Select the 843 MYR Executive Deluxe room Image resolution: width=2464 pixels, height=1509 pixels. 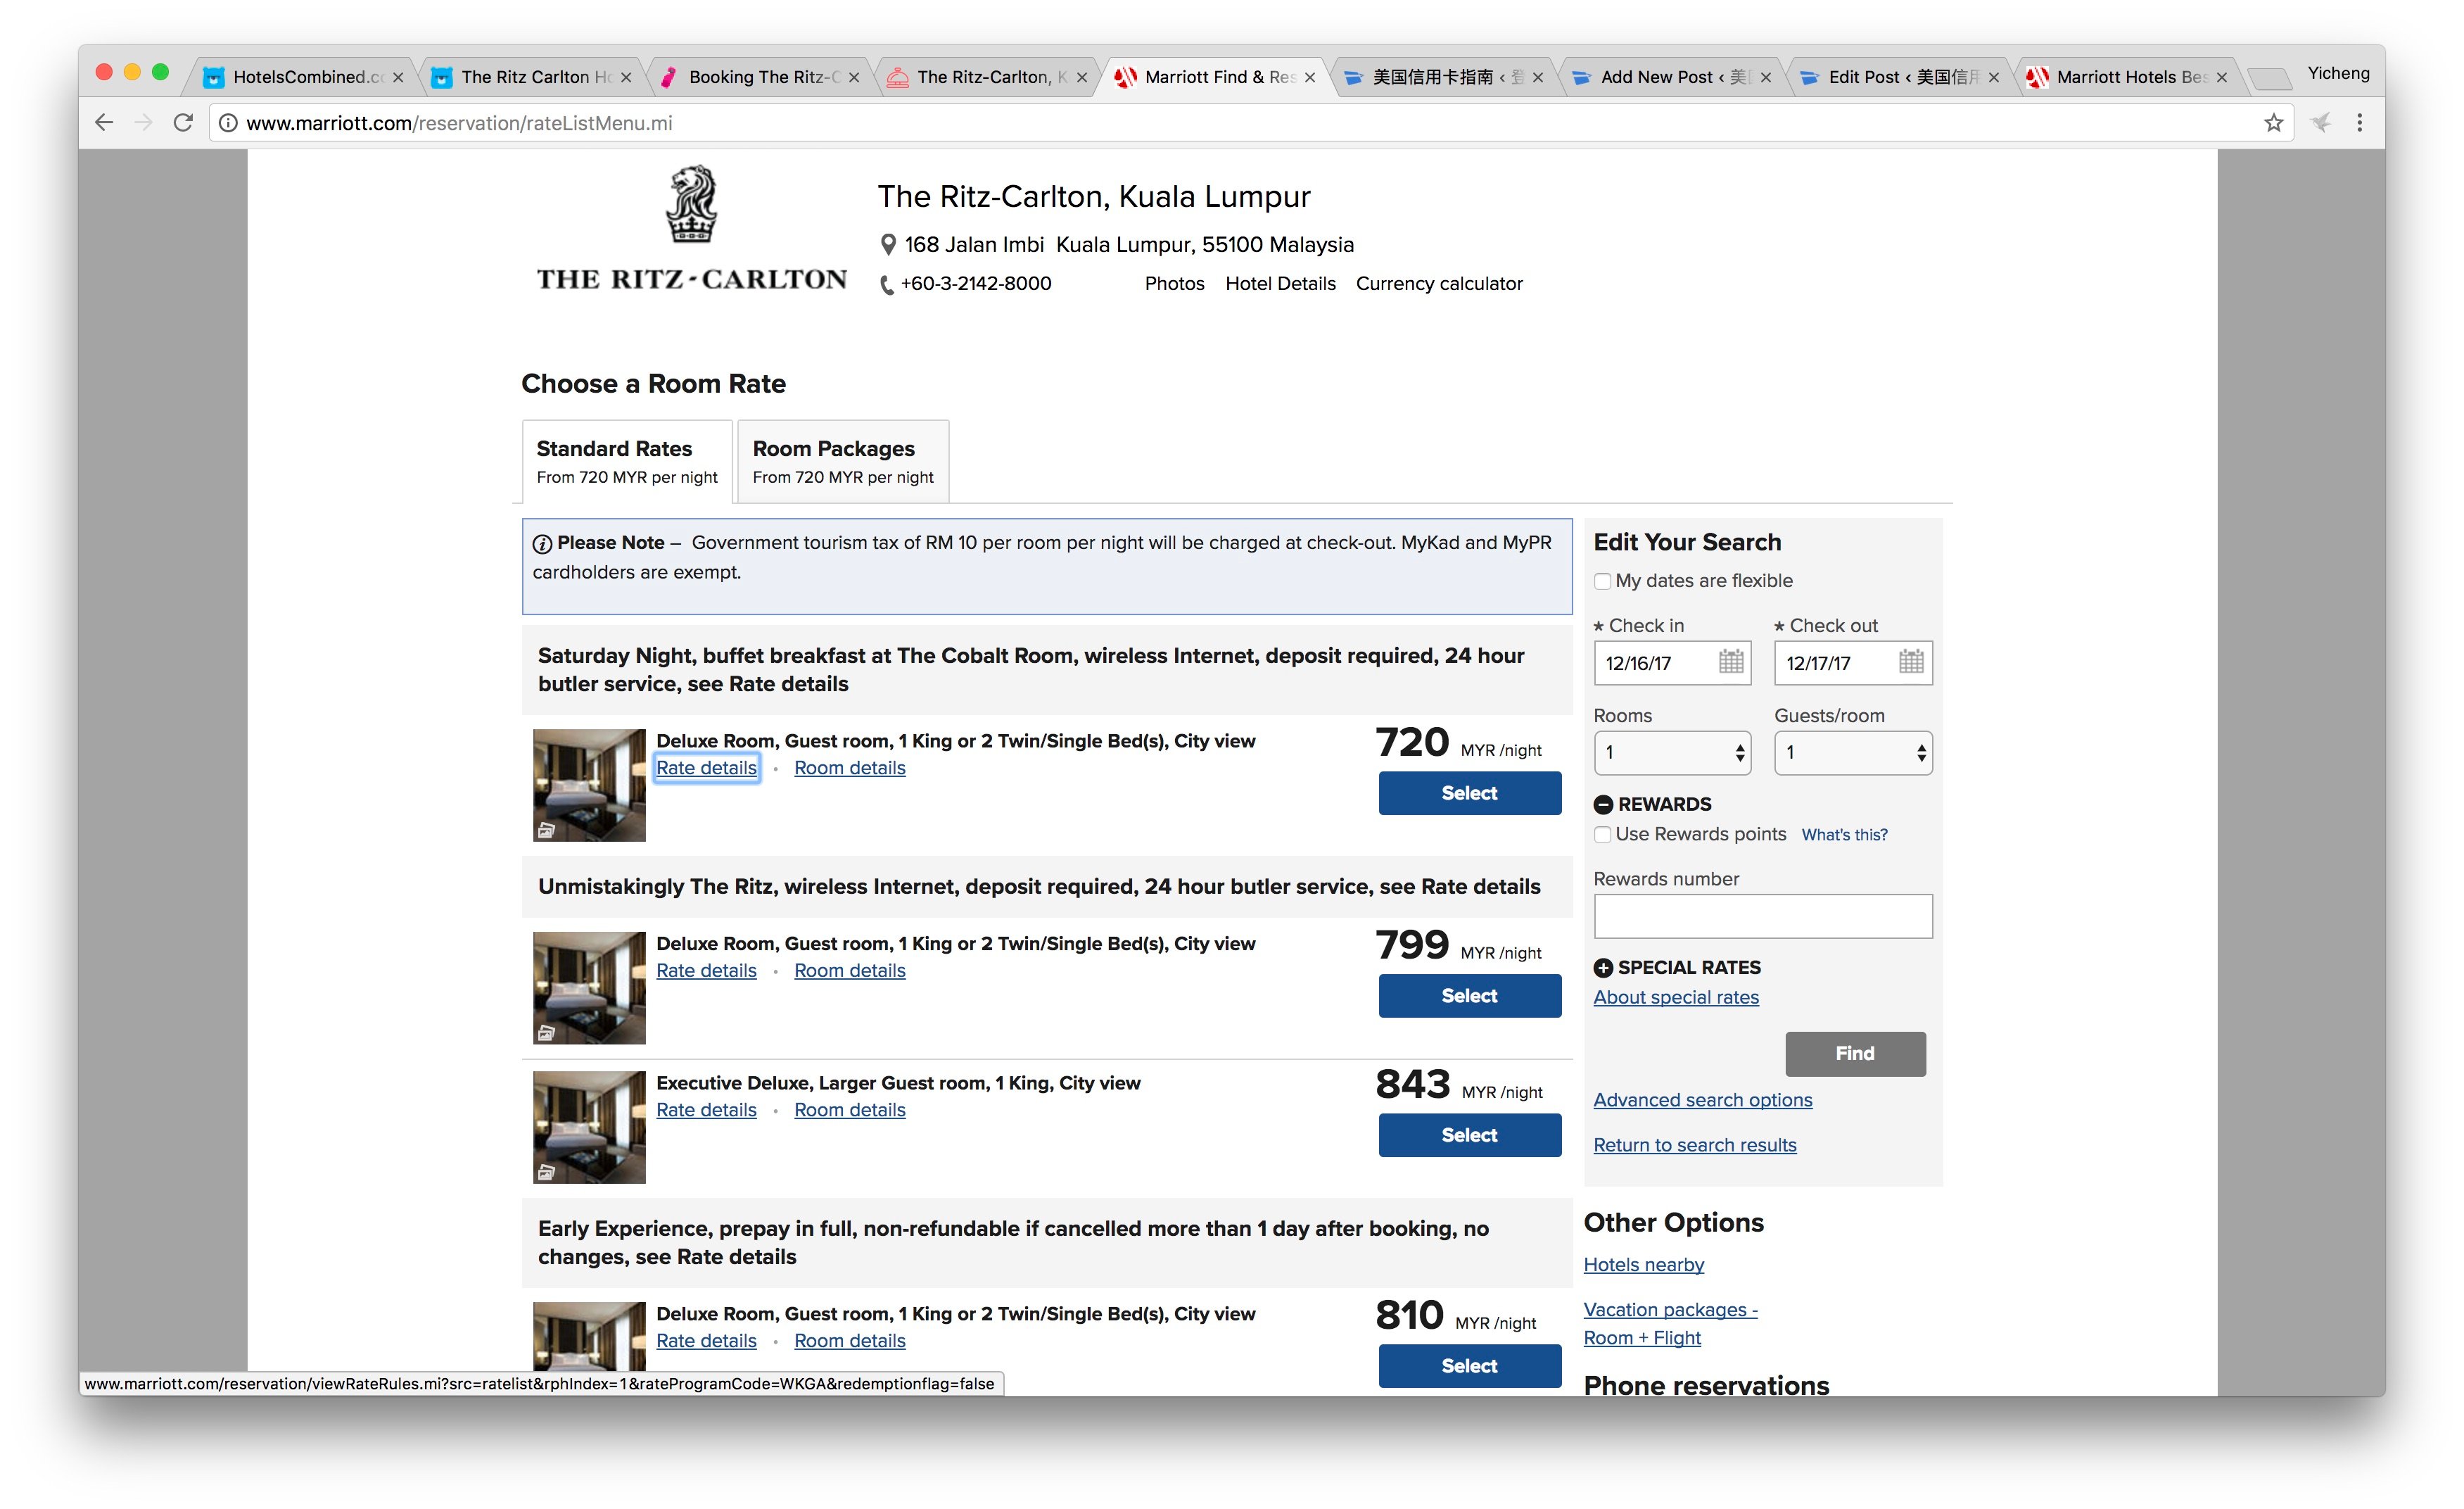click(x=1469, y=1135)
